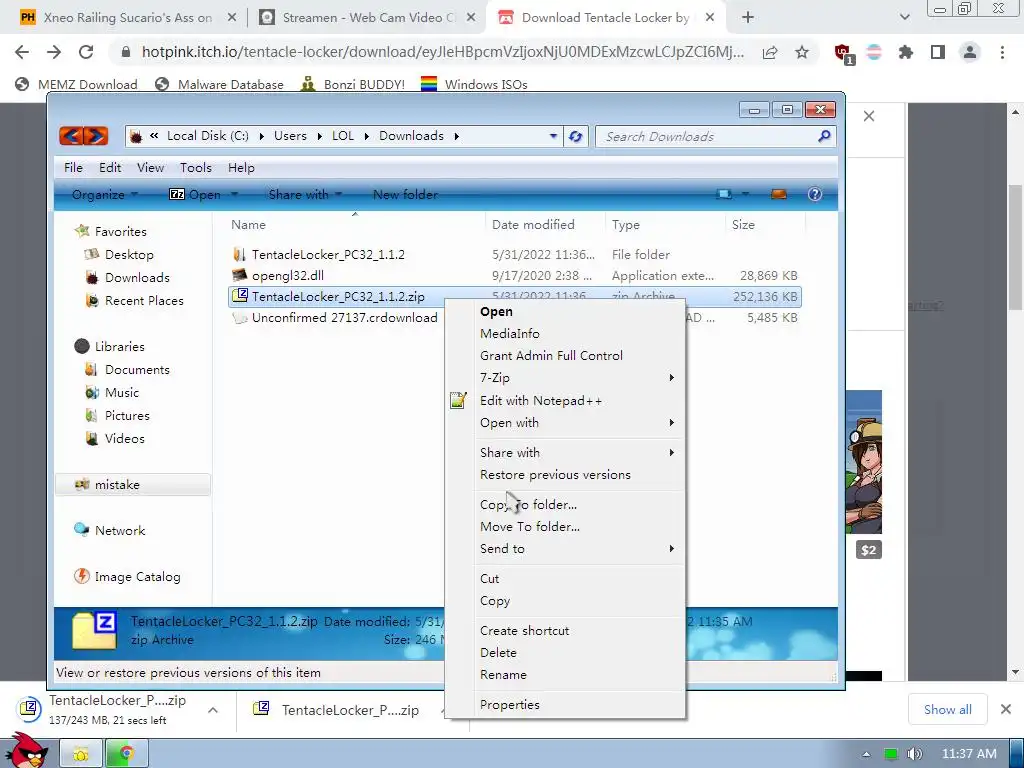The width and height of the screenshot is (1024, 768).
Task: Expand the Organize dropdown
Action: 104,195
